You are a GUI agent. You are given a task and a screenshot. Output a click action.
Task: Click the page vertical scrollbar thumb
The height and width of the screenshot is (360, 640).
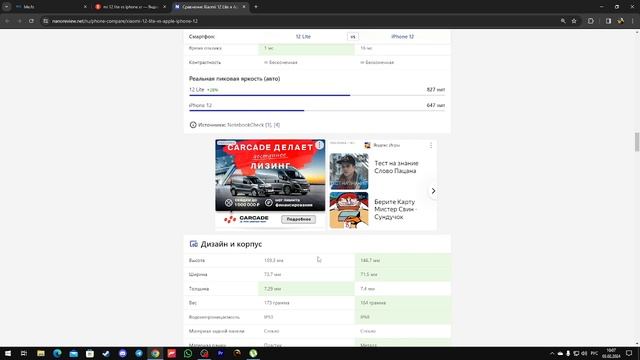point(637,142)
